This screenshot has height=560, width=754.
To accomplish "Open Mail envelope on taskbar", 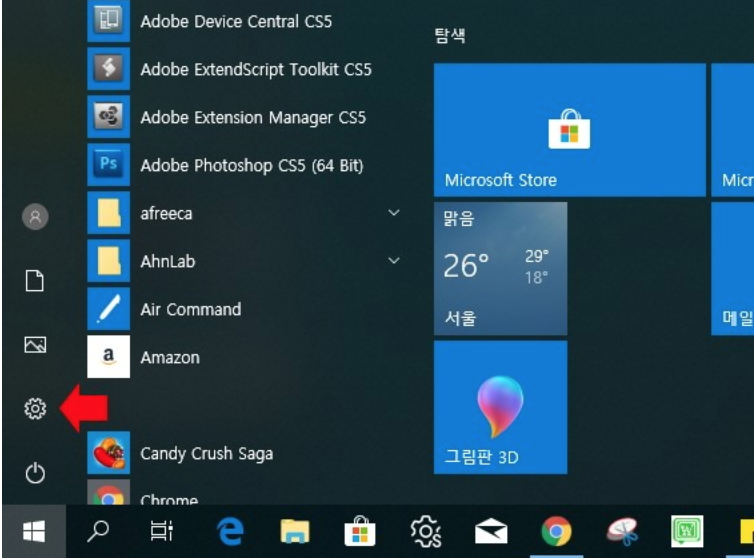I will (x=491, y=532).
